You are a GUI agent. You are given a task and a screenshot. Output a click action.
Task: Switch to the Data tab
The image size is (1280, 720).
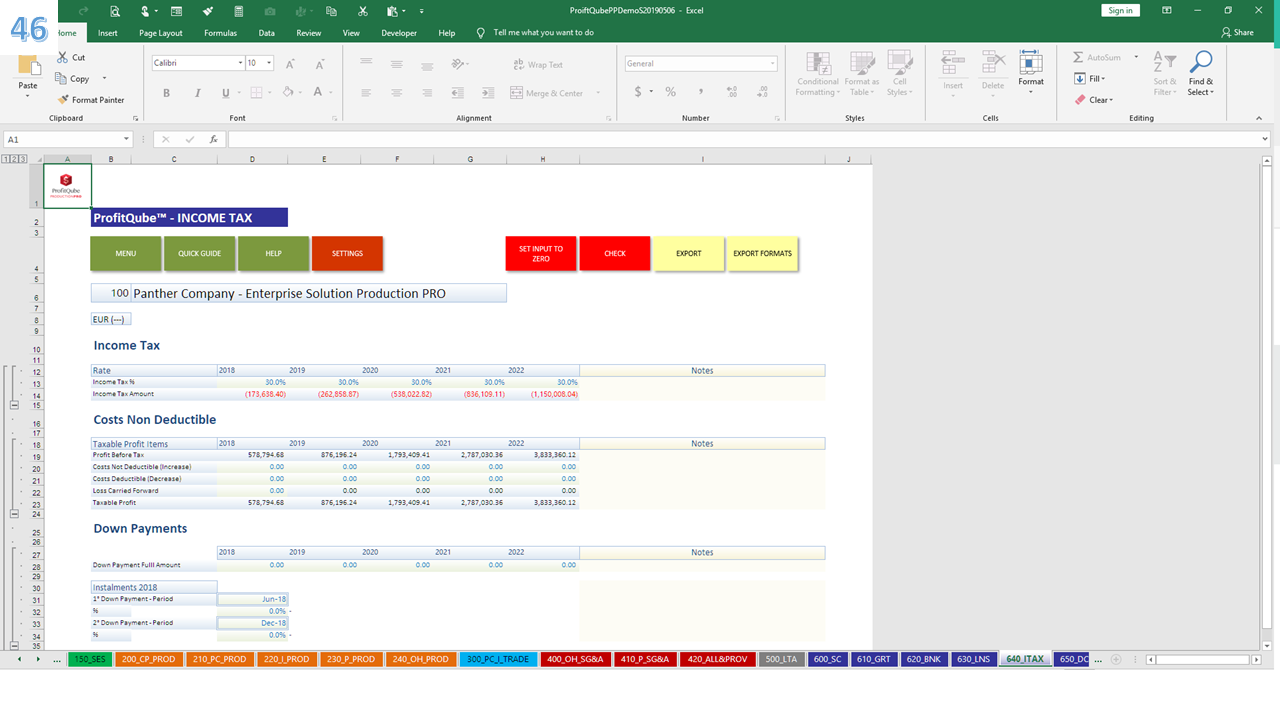267,33
